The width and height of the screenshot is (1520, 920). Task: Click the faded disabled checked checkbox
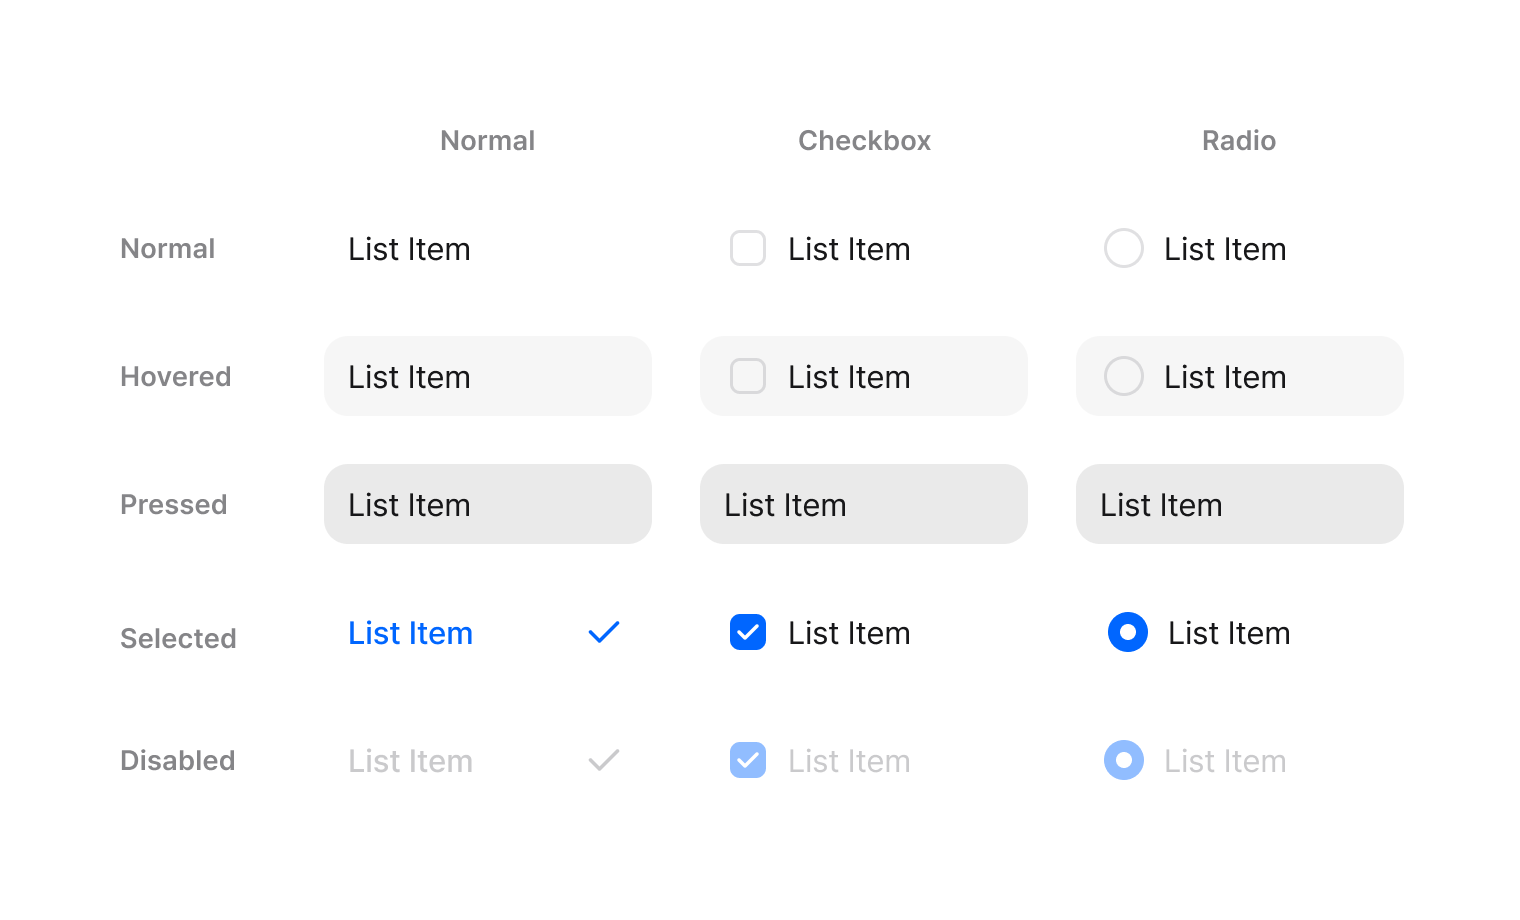748,760
